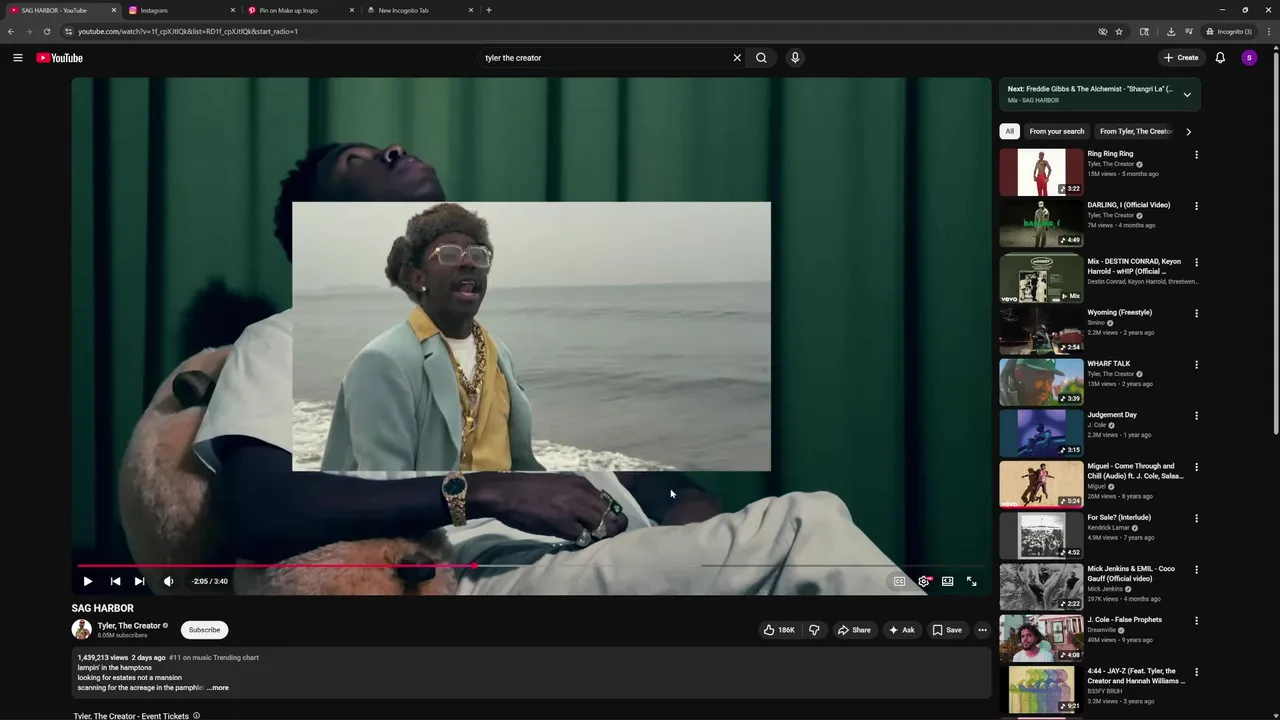Screen dimensions: 1280x720
Task: Open Tyler, The Creator channel avatar
Action: [81, 630]
